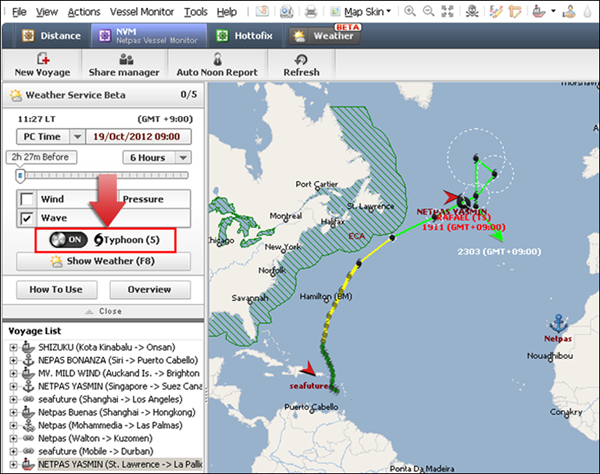The width and height of the screenshot is (600, 474).
Task: Expand seafuture Shanghai -> Los Angeles node
Action: click(13, 399)
